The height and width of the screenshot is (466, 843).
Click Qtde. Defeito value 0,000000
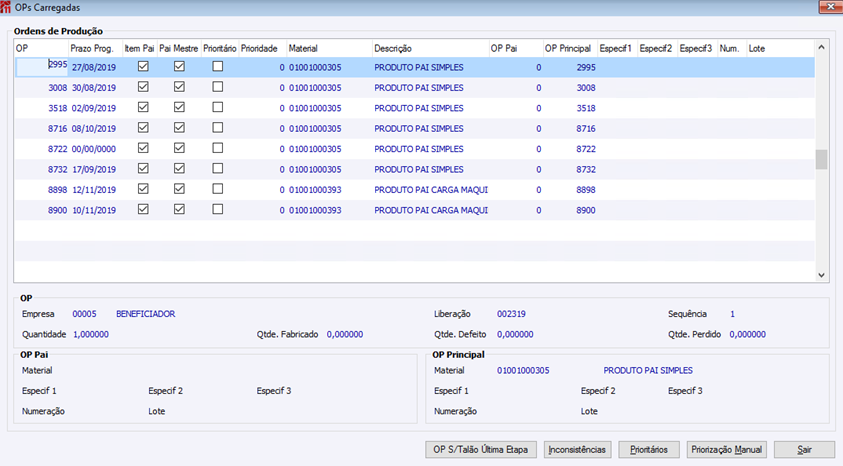[x=515, y=334]
